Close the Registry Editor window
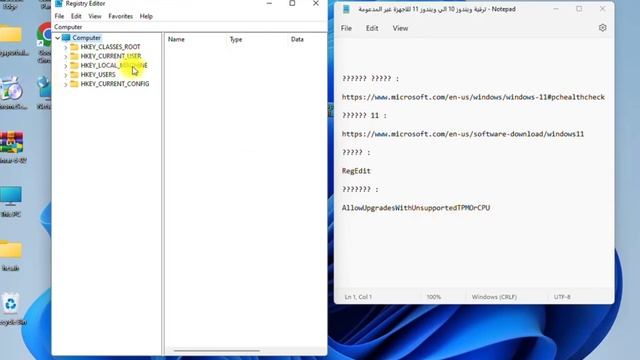Screen dimensions: 640x360 coord(316,3)
